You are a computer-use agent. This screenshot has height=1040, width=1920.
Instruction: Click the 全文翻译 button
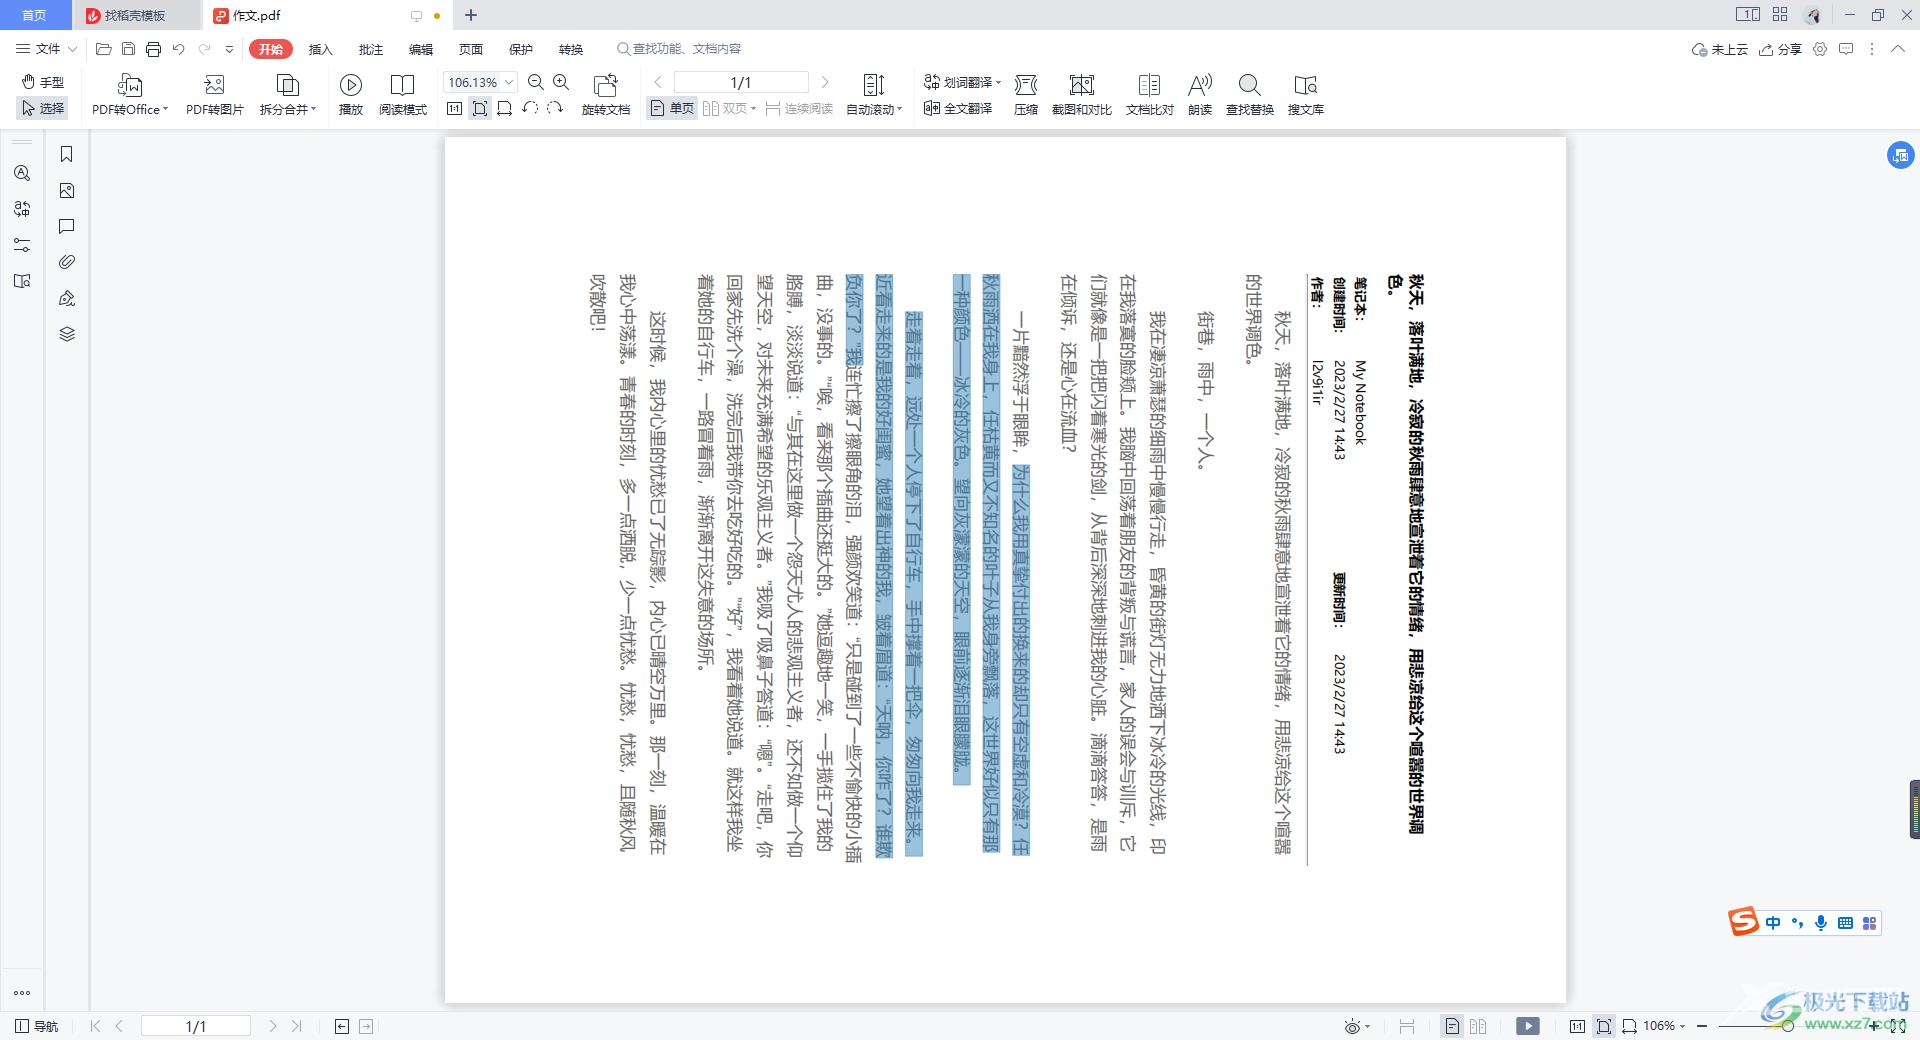coord(957,108)
